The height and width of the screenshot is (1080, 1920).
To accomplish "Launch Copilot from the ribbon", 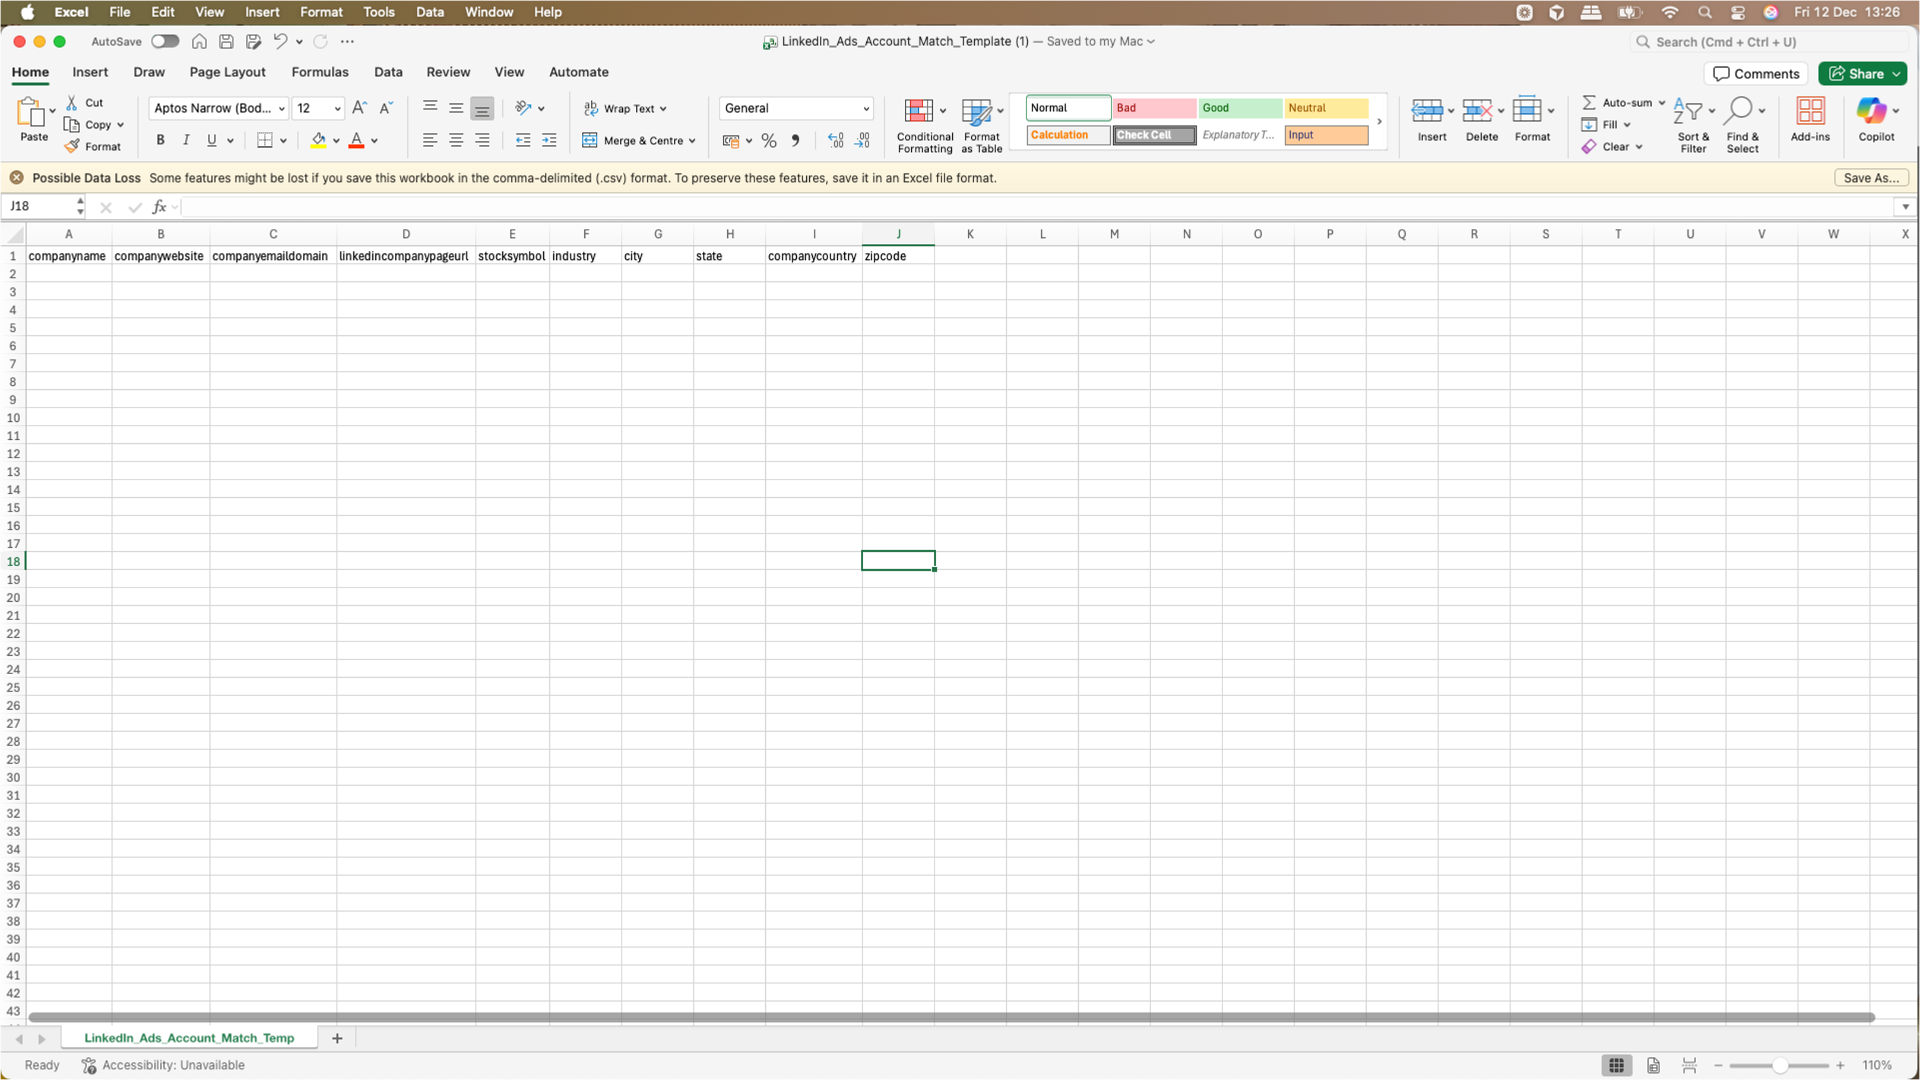I will pos(1876,120).
